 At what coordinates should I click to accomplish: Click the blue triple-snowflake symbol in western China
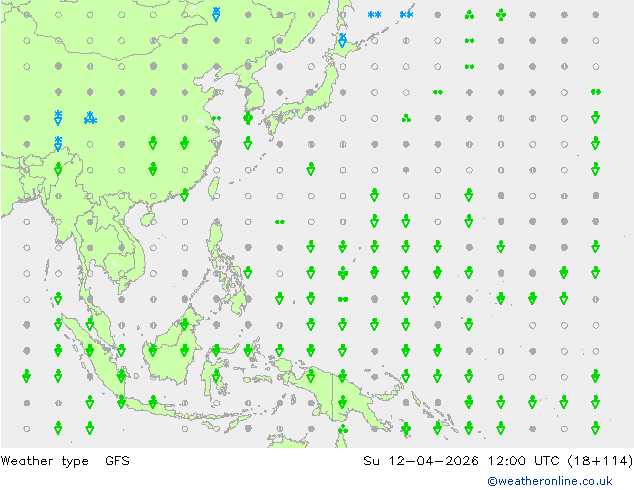coord(90,118)
